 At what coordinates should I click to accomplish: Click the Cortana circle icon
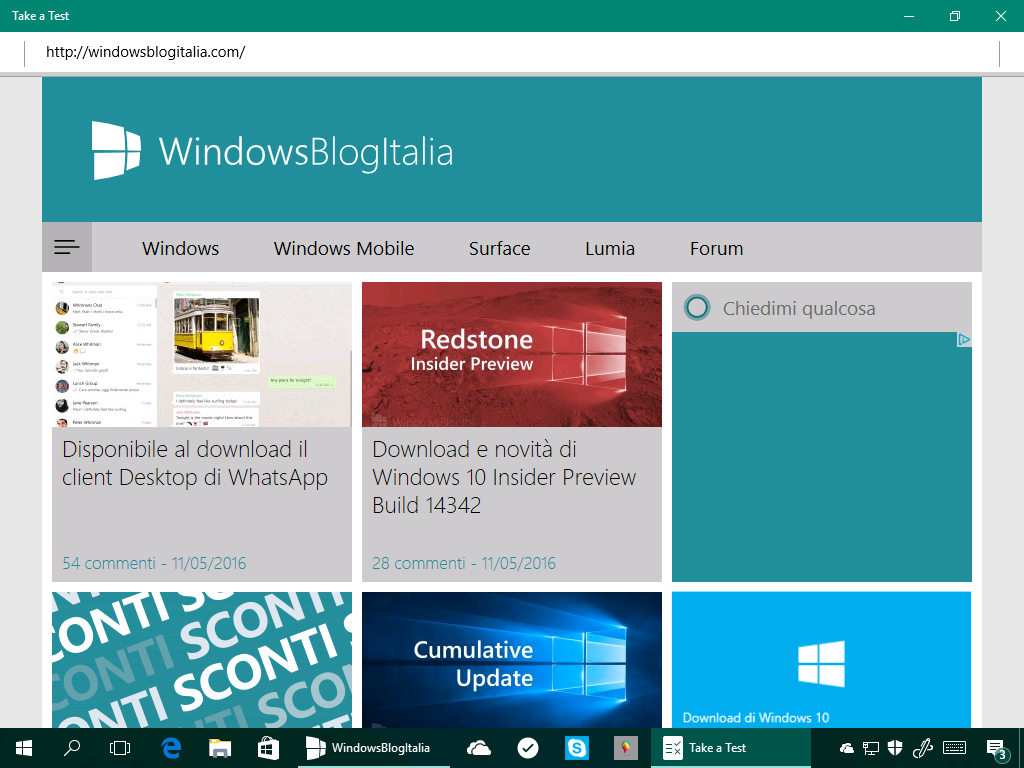pyautogui.click(x=696, y=308)
